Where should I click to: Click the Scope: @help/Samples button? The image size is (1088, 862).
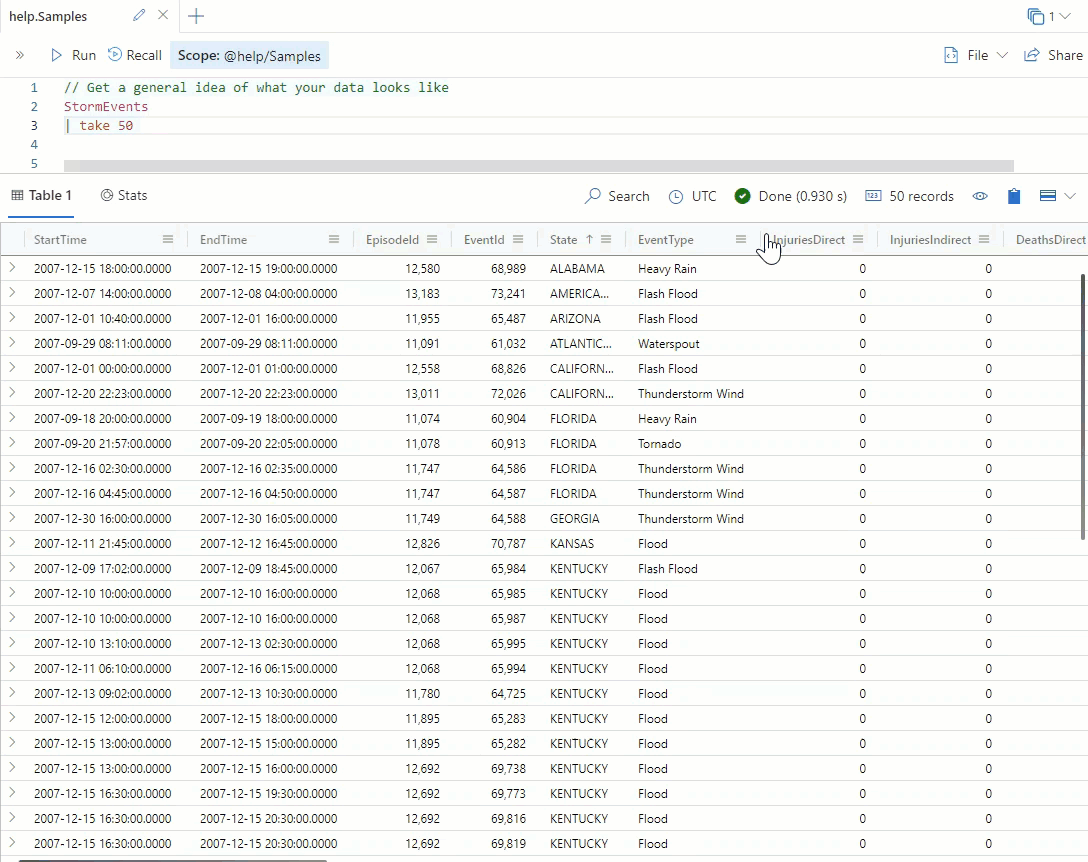point(249,56)
